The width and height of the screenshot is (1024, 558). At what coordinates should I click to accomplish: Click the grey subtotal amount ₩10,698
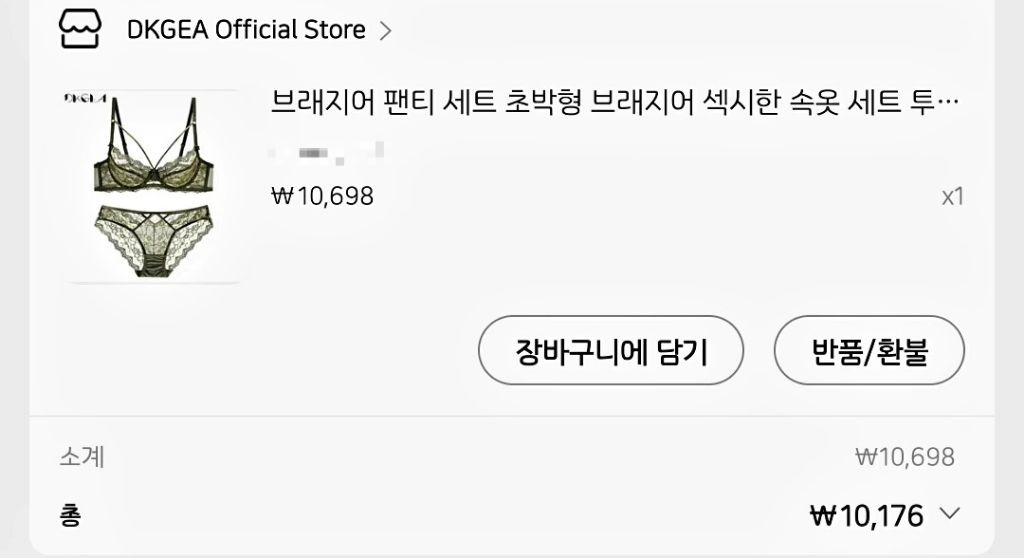point(904,457)
